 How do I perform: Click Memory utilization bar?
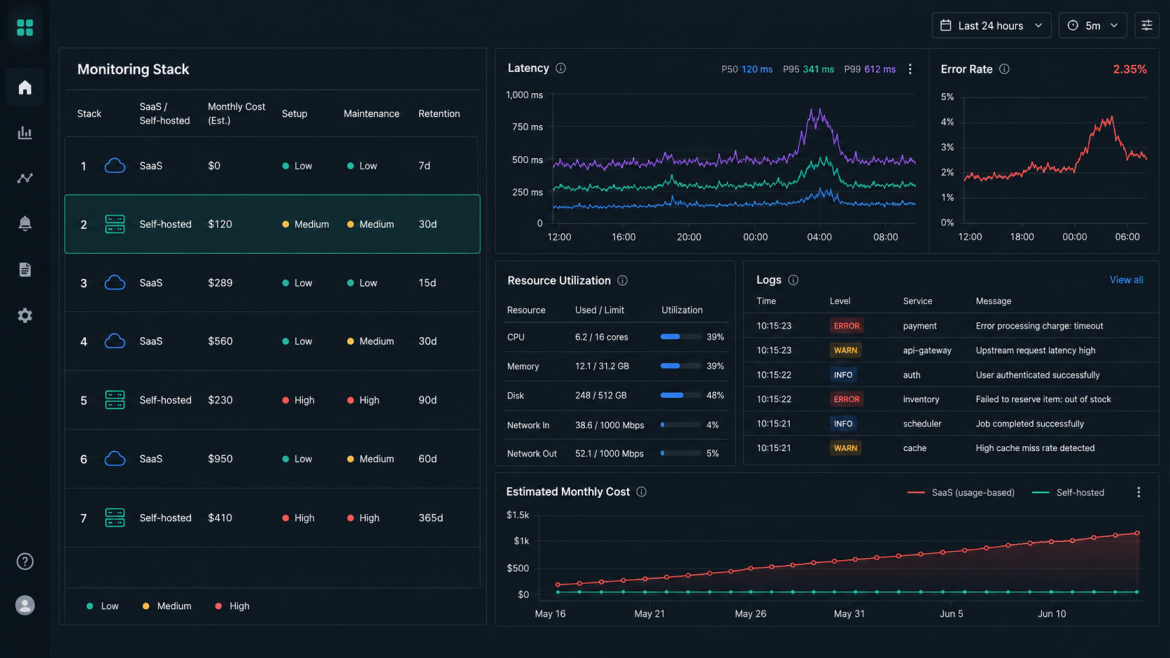pos(680,366)
